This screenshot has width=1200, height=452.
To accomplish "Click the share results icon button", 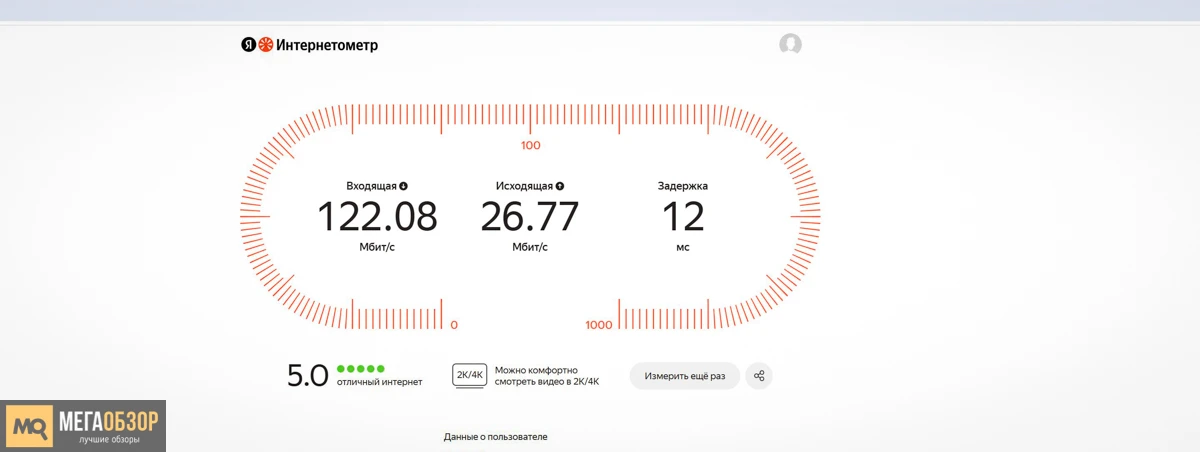I will pyautogui.click(x=759, y=376).
